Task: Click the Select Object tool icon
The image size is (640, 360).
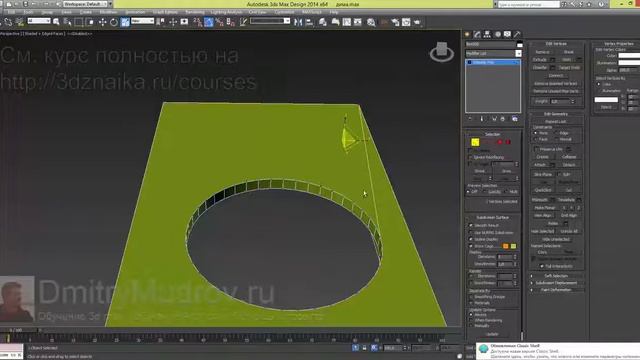Action: [56, 22]
